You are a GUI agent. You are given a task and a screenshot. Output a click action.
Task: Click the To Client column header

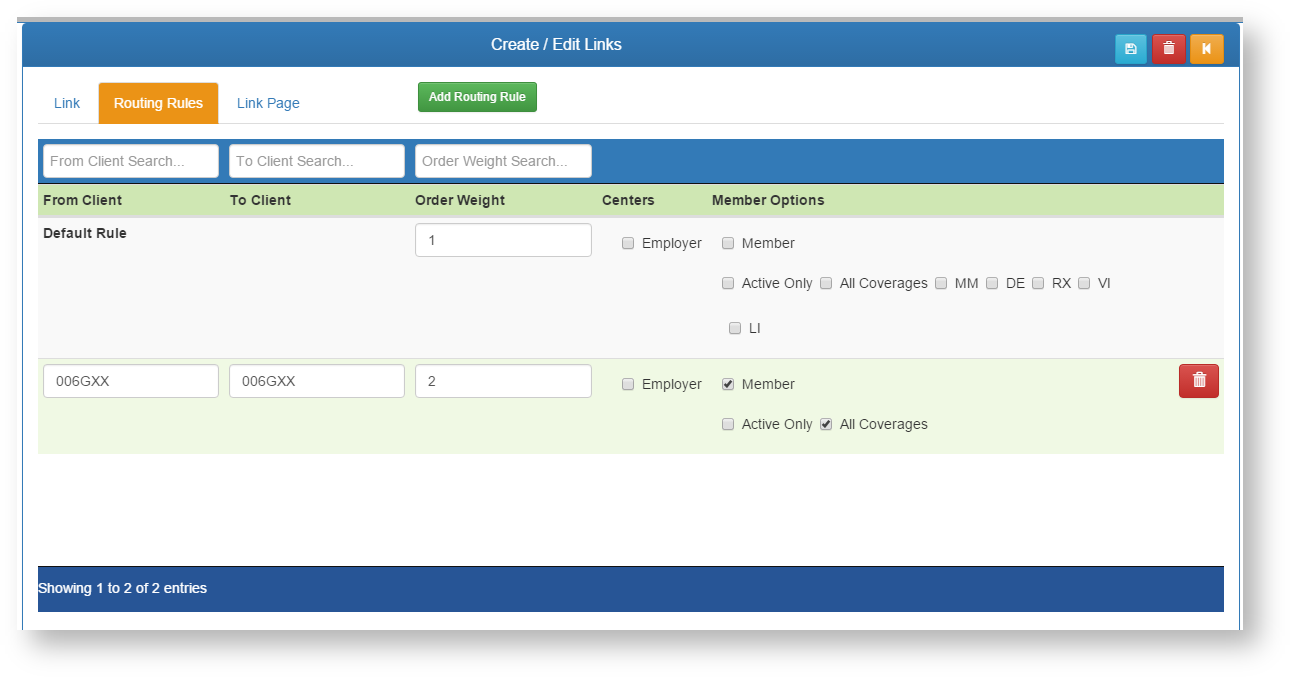(260, 200)
